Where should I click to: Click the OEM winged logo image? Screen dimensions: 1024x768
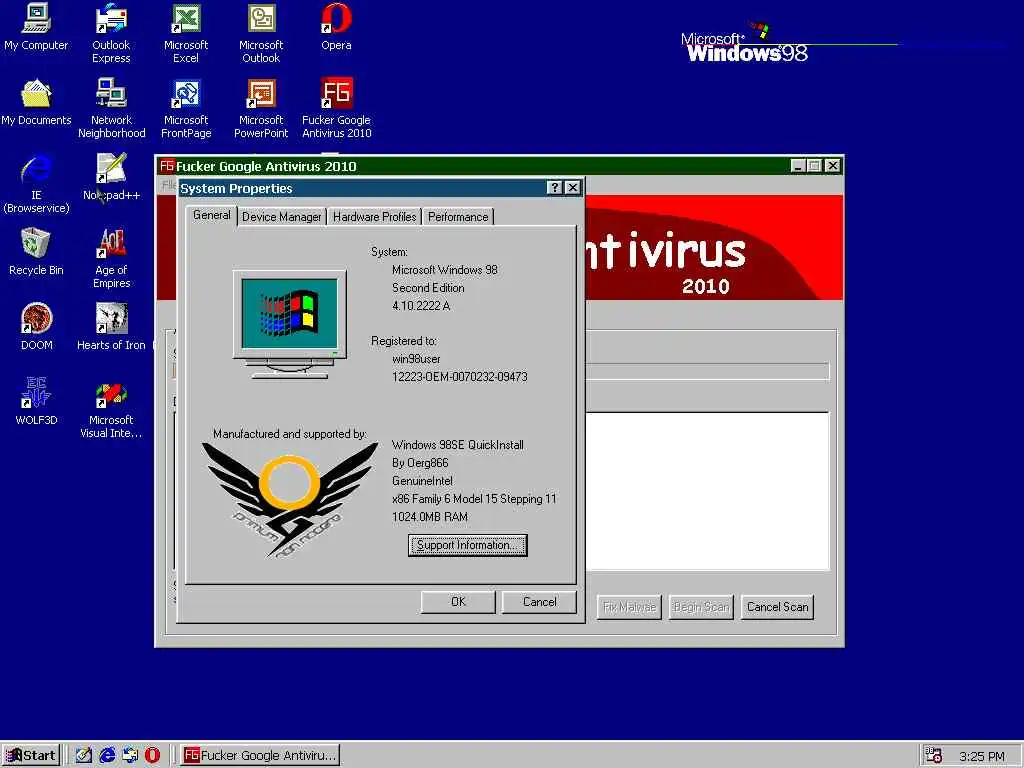(289, 500)
